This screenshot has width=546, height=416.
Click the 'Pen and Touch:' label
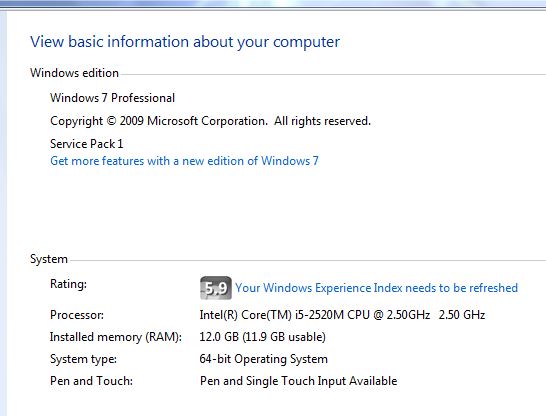(91, 381)
